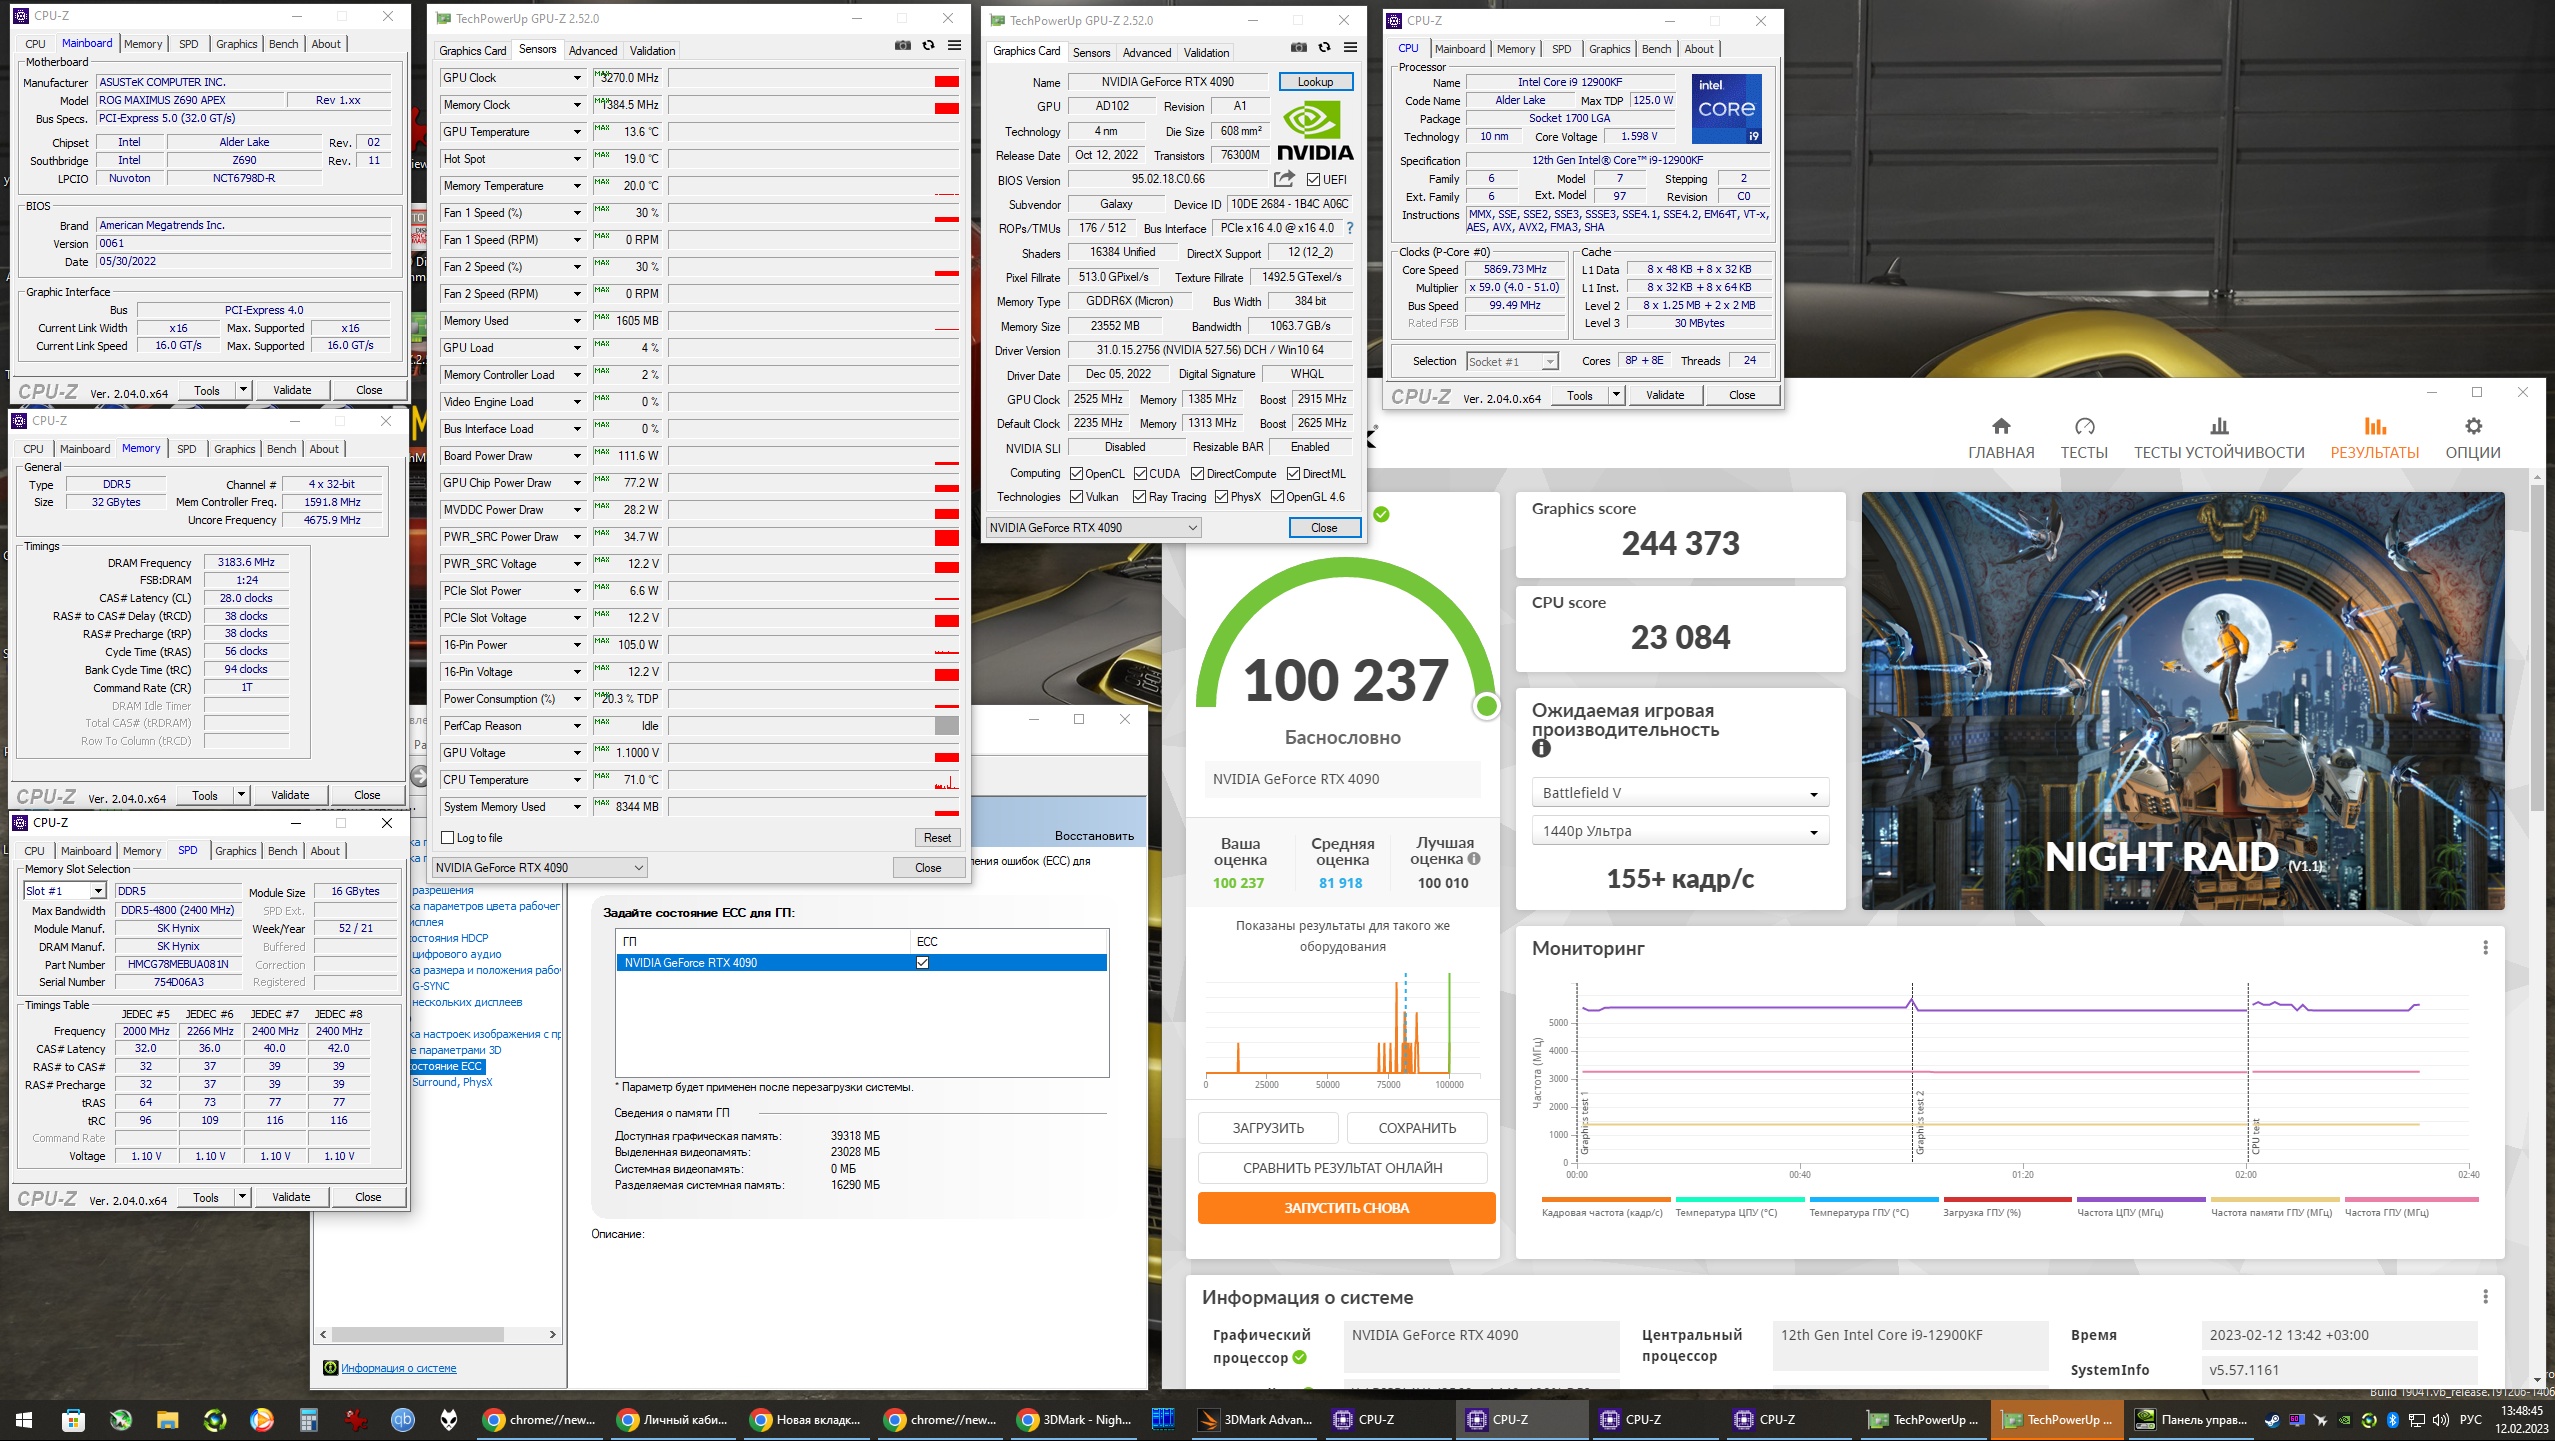Image resolution: width=2555 pixels, height=1441 pixels.
Task: Open Microsoft Store from the taskbar
Action: (73, 1419)
